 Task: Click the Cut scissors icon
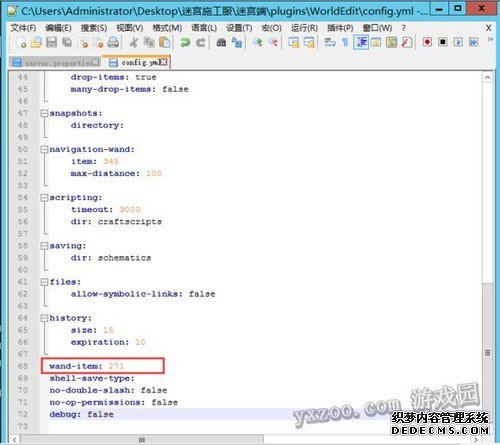click(x=134, y=42)
